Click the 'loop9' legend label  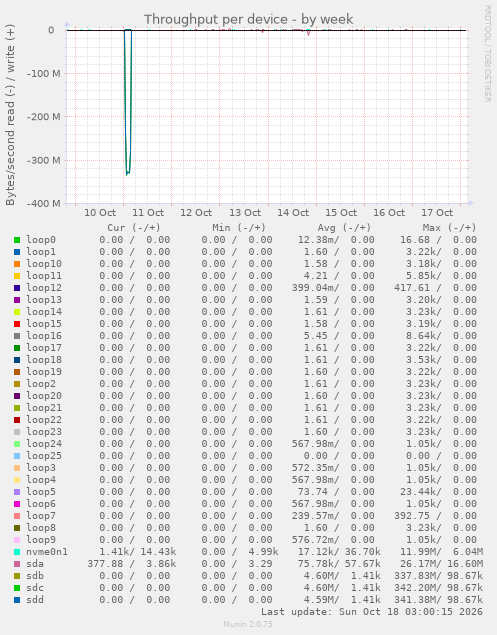coord(41,540)
